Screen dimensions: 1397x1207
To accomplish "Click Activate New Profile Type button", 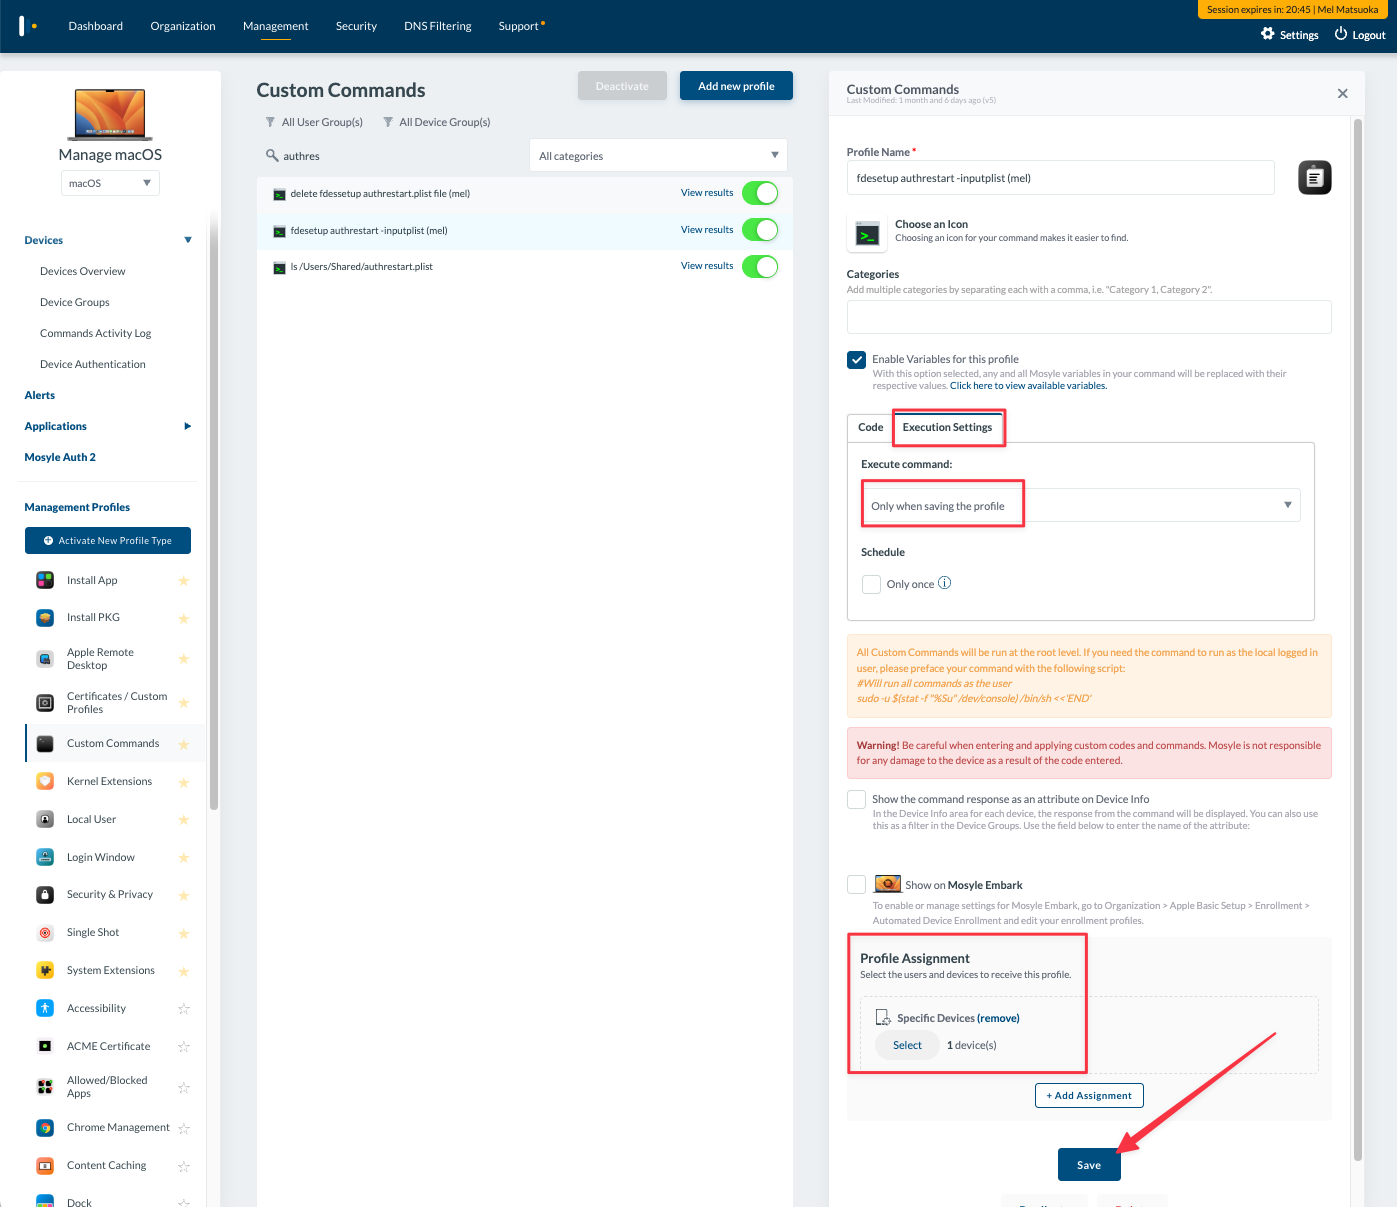I will point(108,541).
